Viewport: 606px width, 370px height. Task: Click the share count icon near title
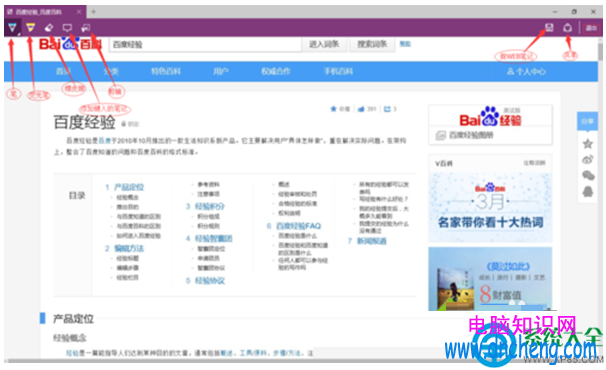(387, 109)
